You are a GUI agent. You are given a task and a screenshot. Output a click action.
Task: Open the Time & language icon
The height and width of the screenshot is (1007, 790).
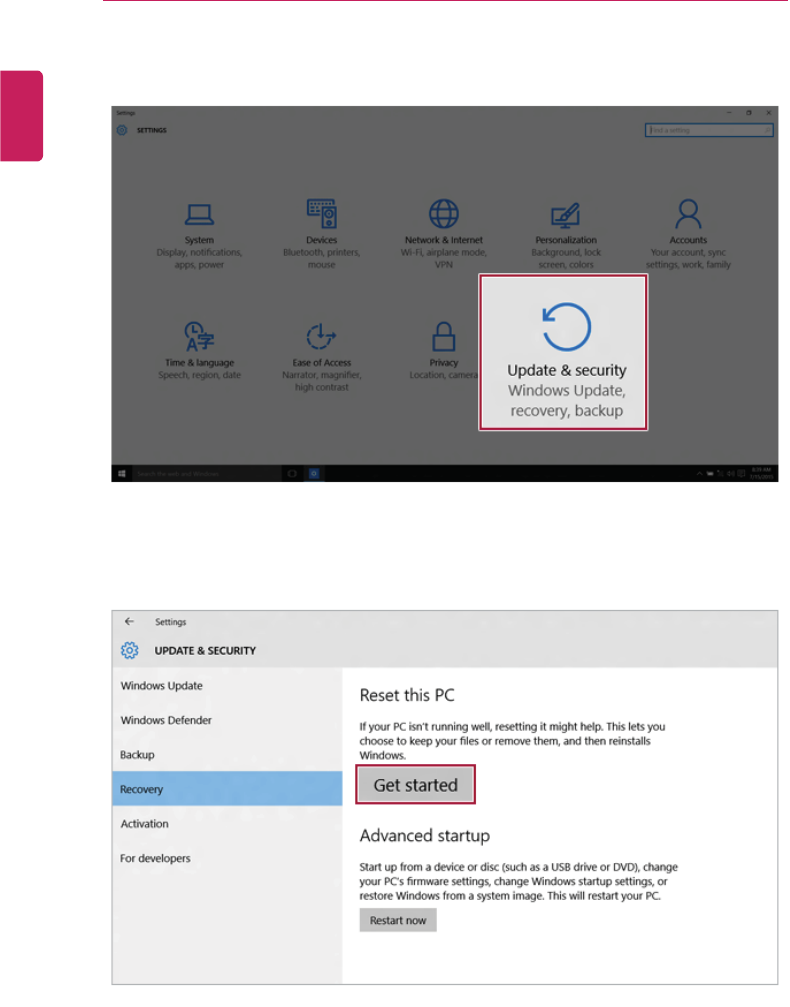pos(199,337)
